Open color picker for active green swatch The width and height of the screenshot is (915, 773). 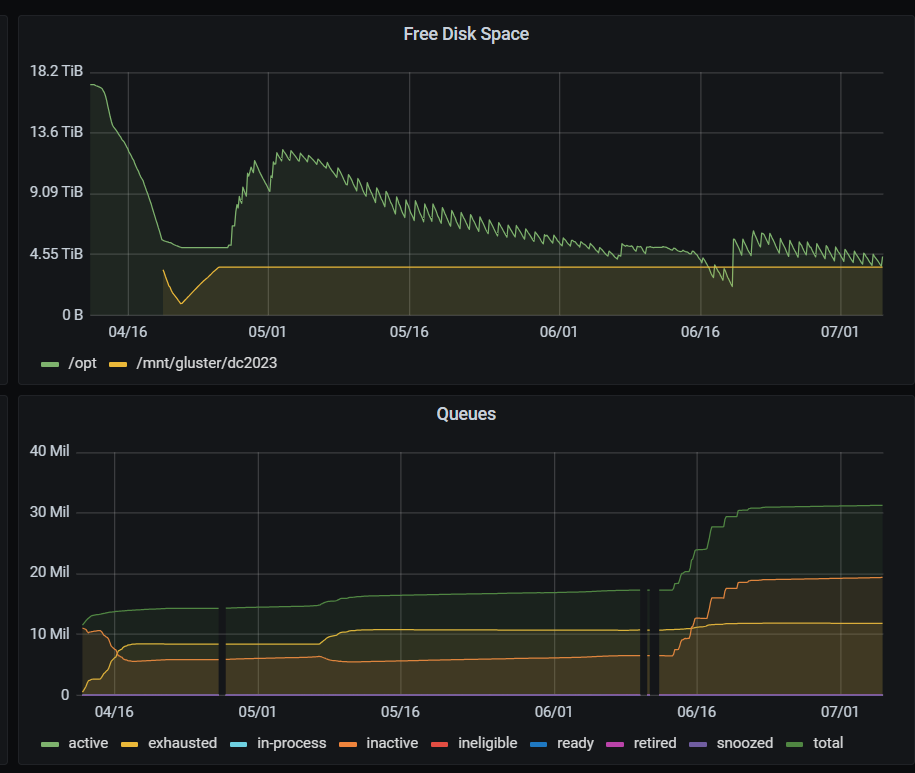click(50, 744)
